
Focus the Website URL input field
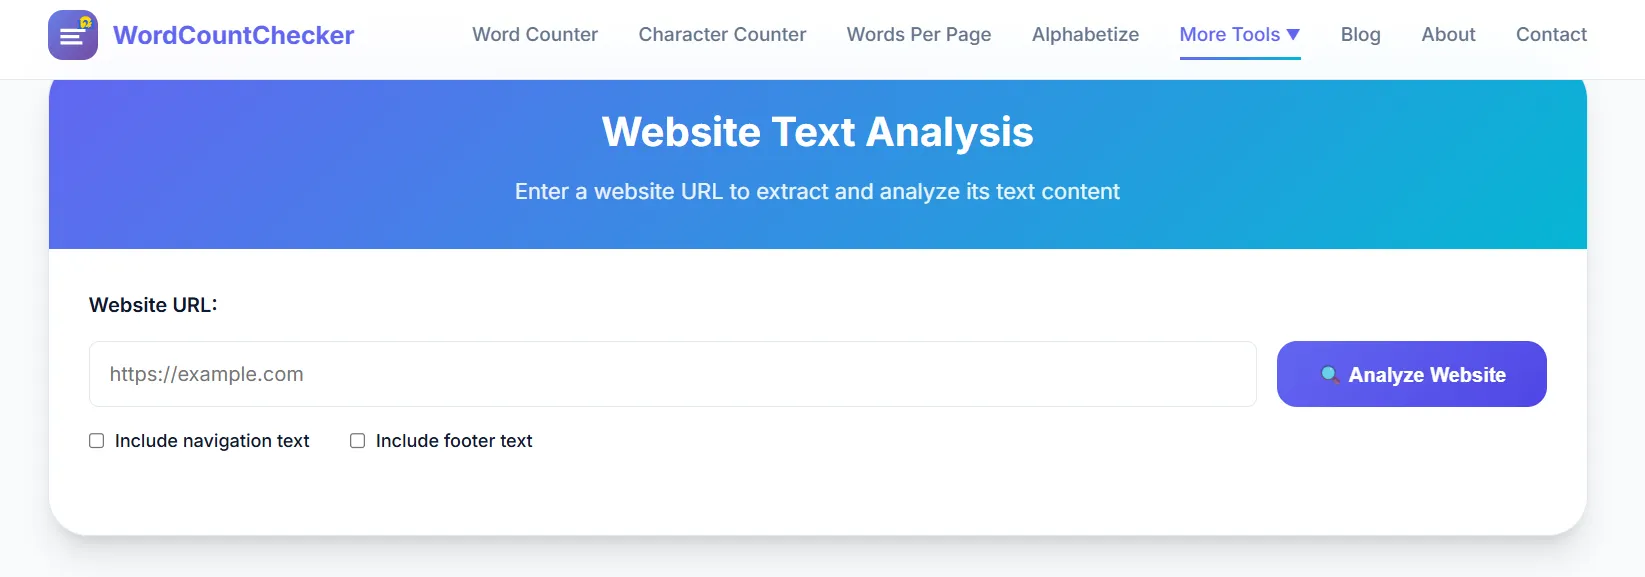coord(673,374)
